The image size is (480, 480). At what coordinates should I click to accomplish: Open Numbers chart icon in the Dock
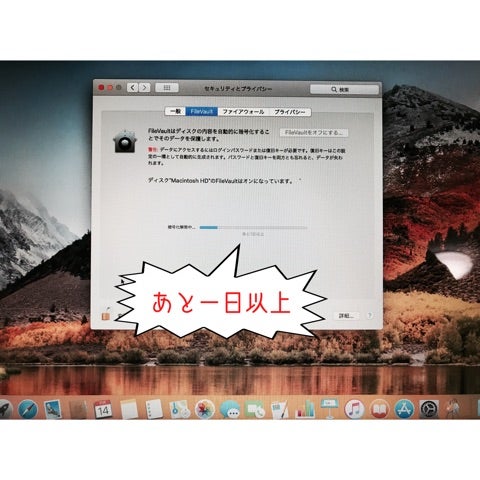[x=305, y=409]
